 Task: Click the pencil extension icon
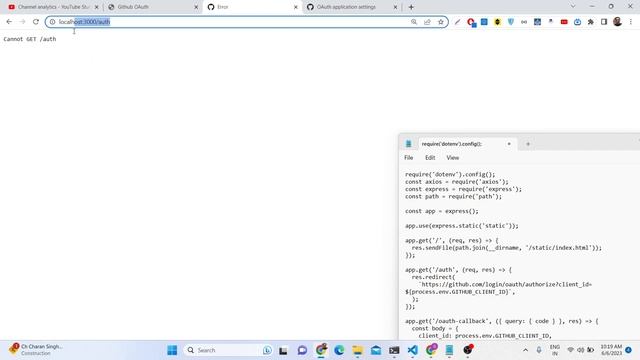coord(458,22)
